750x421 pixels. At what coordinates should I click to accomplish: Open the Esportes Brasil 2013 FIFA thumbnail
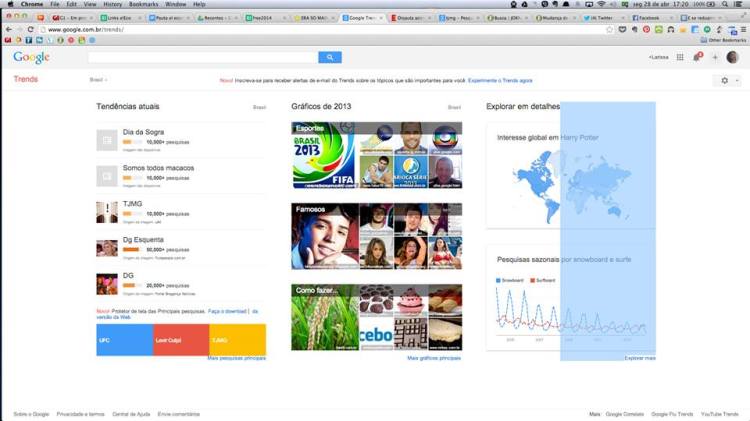[x=324, y=155]
